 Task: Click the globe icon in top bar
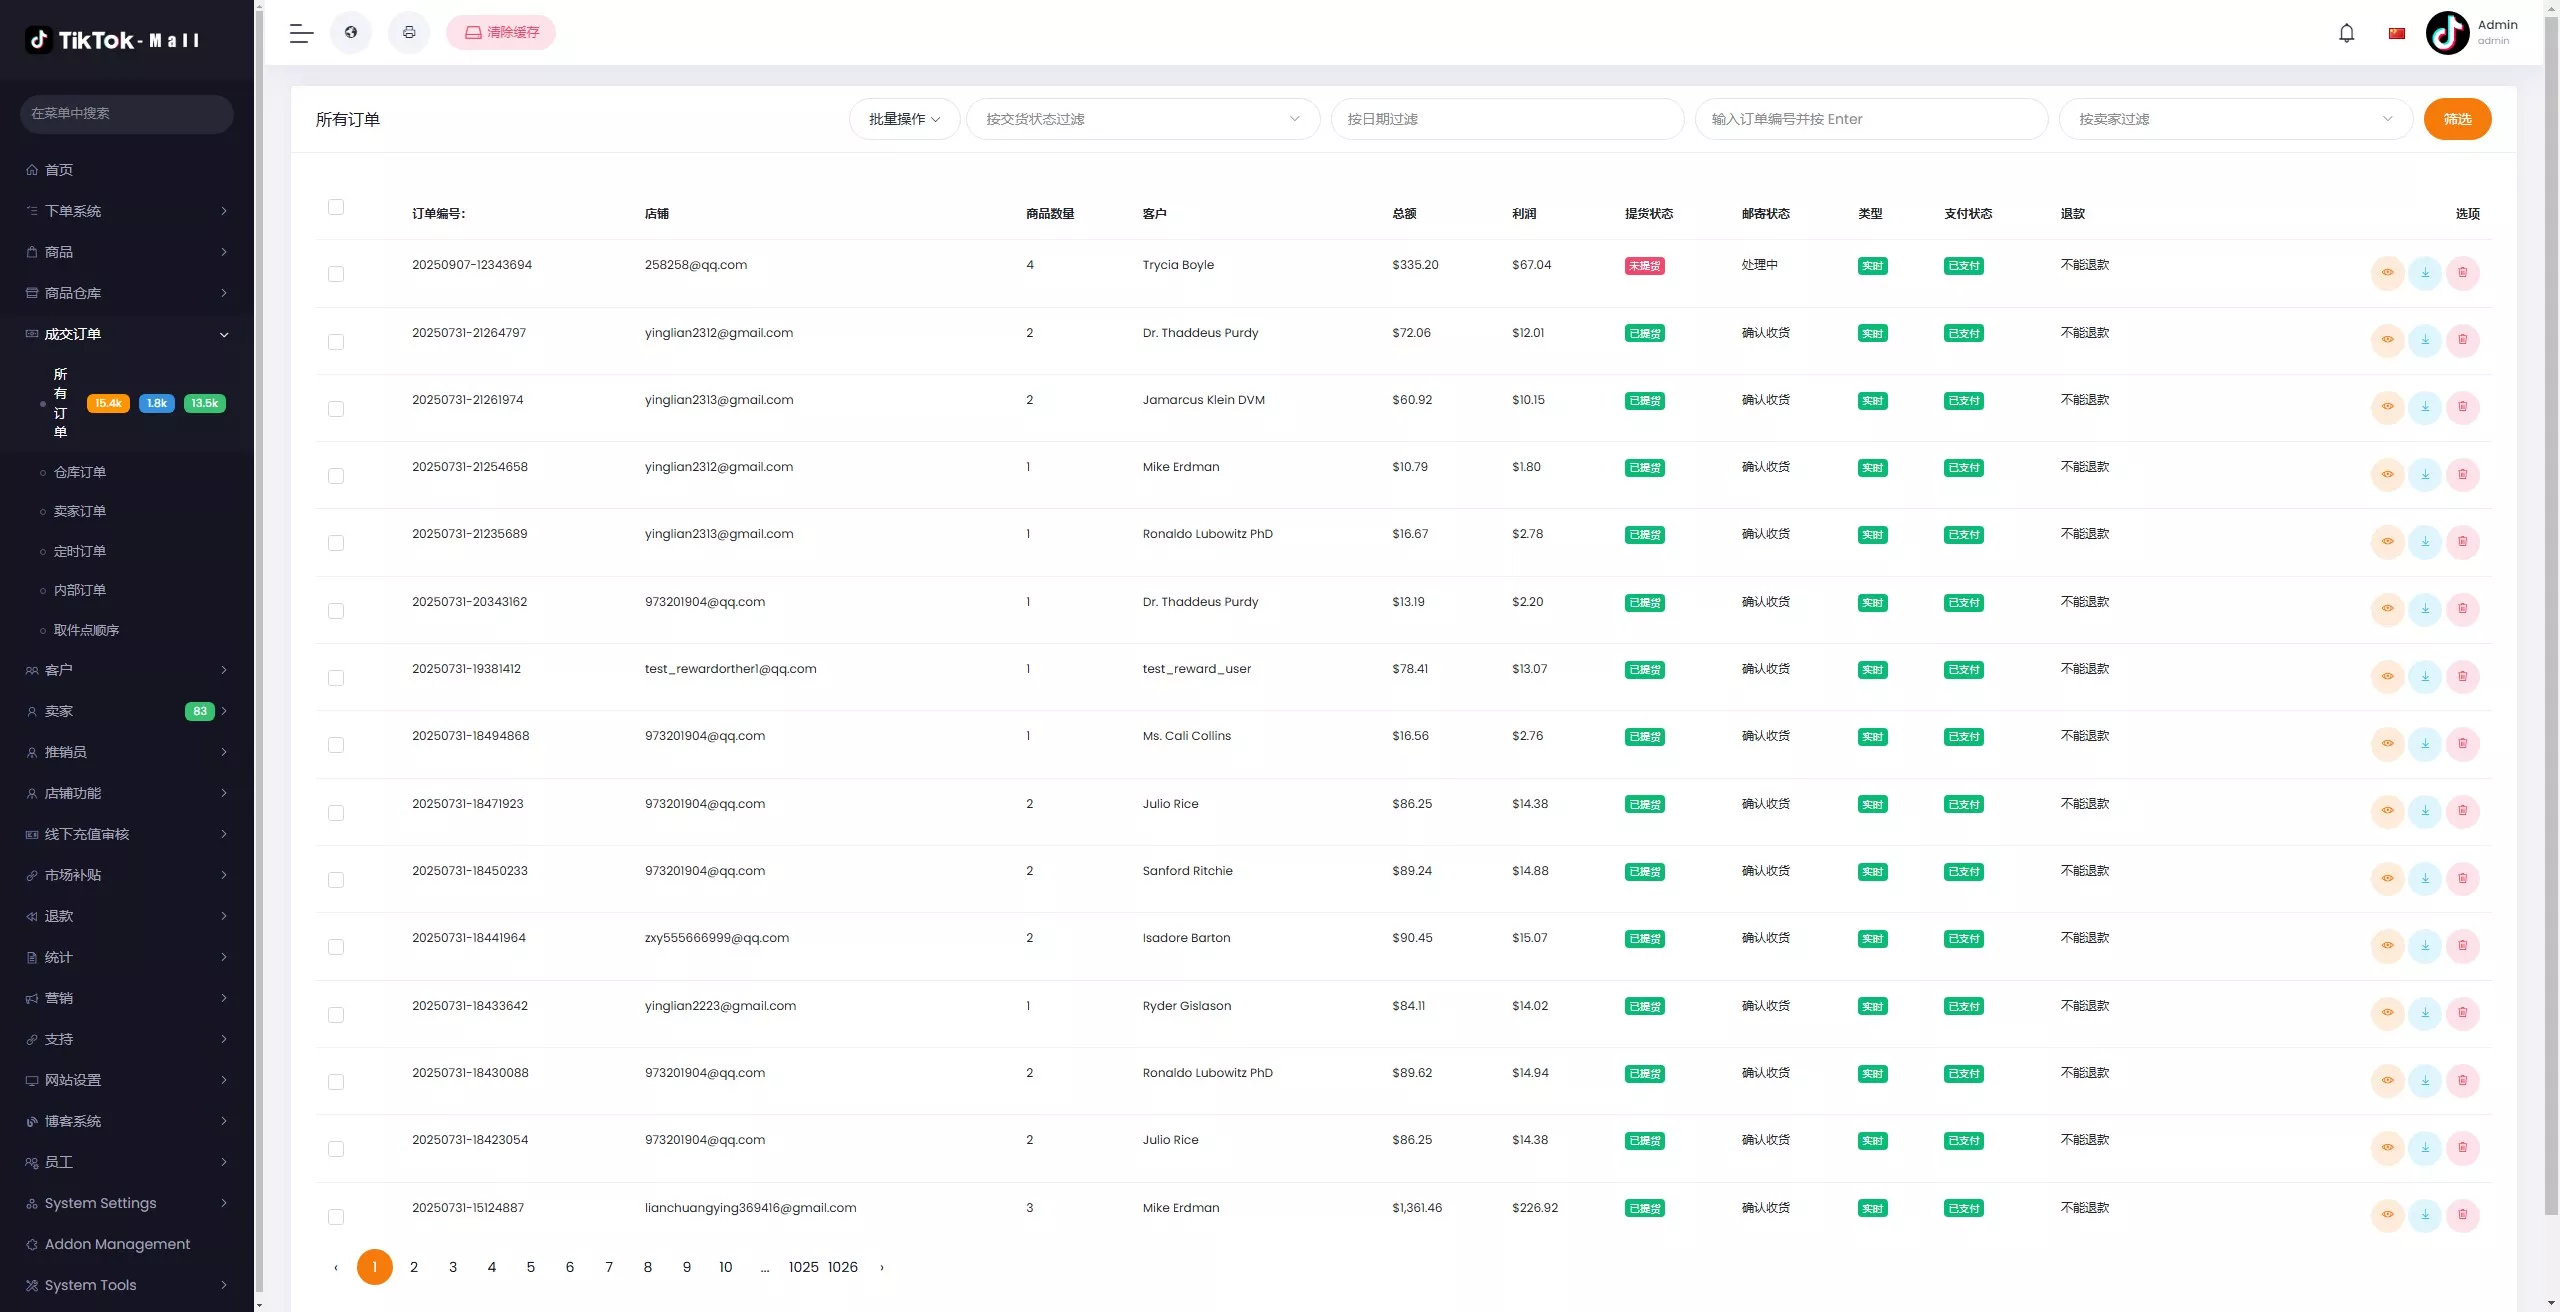pos(351,33)
